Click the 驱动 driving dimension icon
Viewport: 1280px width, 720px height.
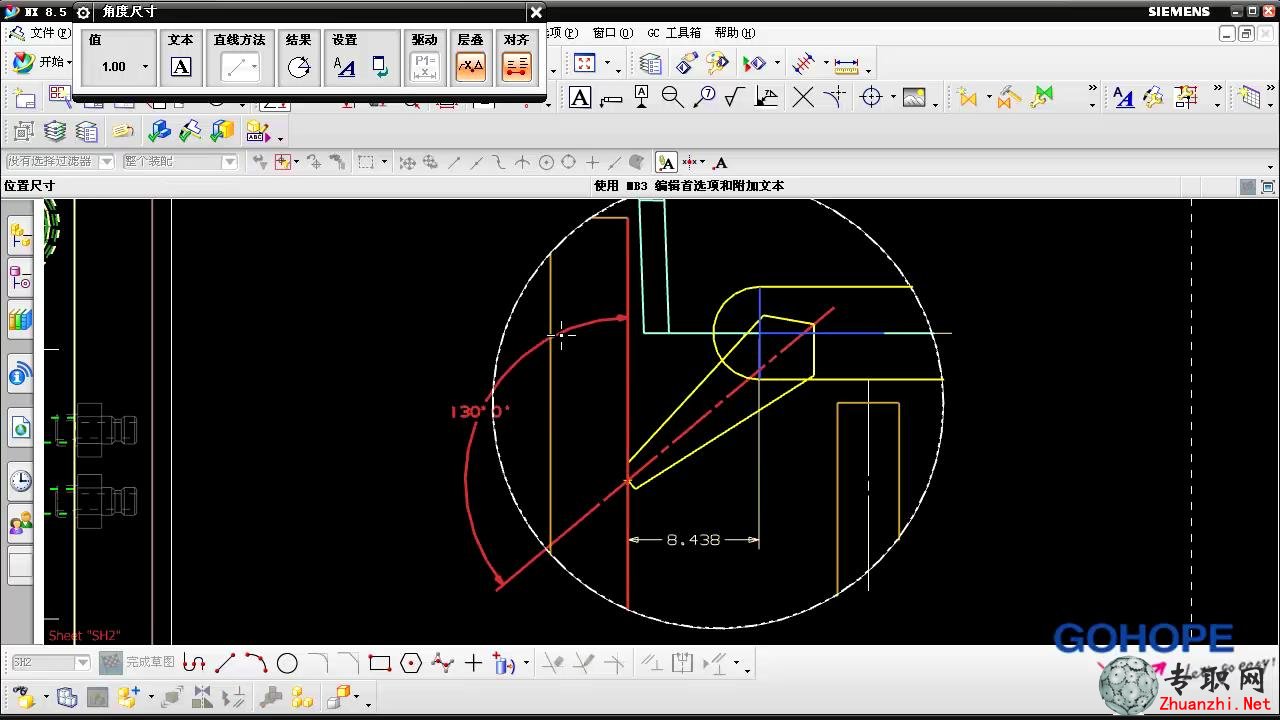[x=424, y=67]
